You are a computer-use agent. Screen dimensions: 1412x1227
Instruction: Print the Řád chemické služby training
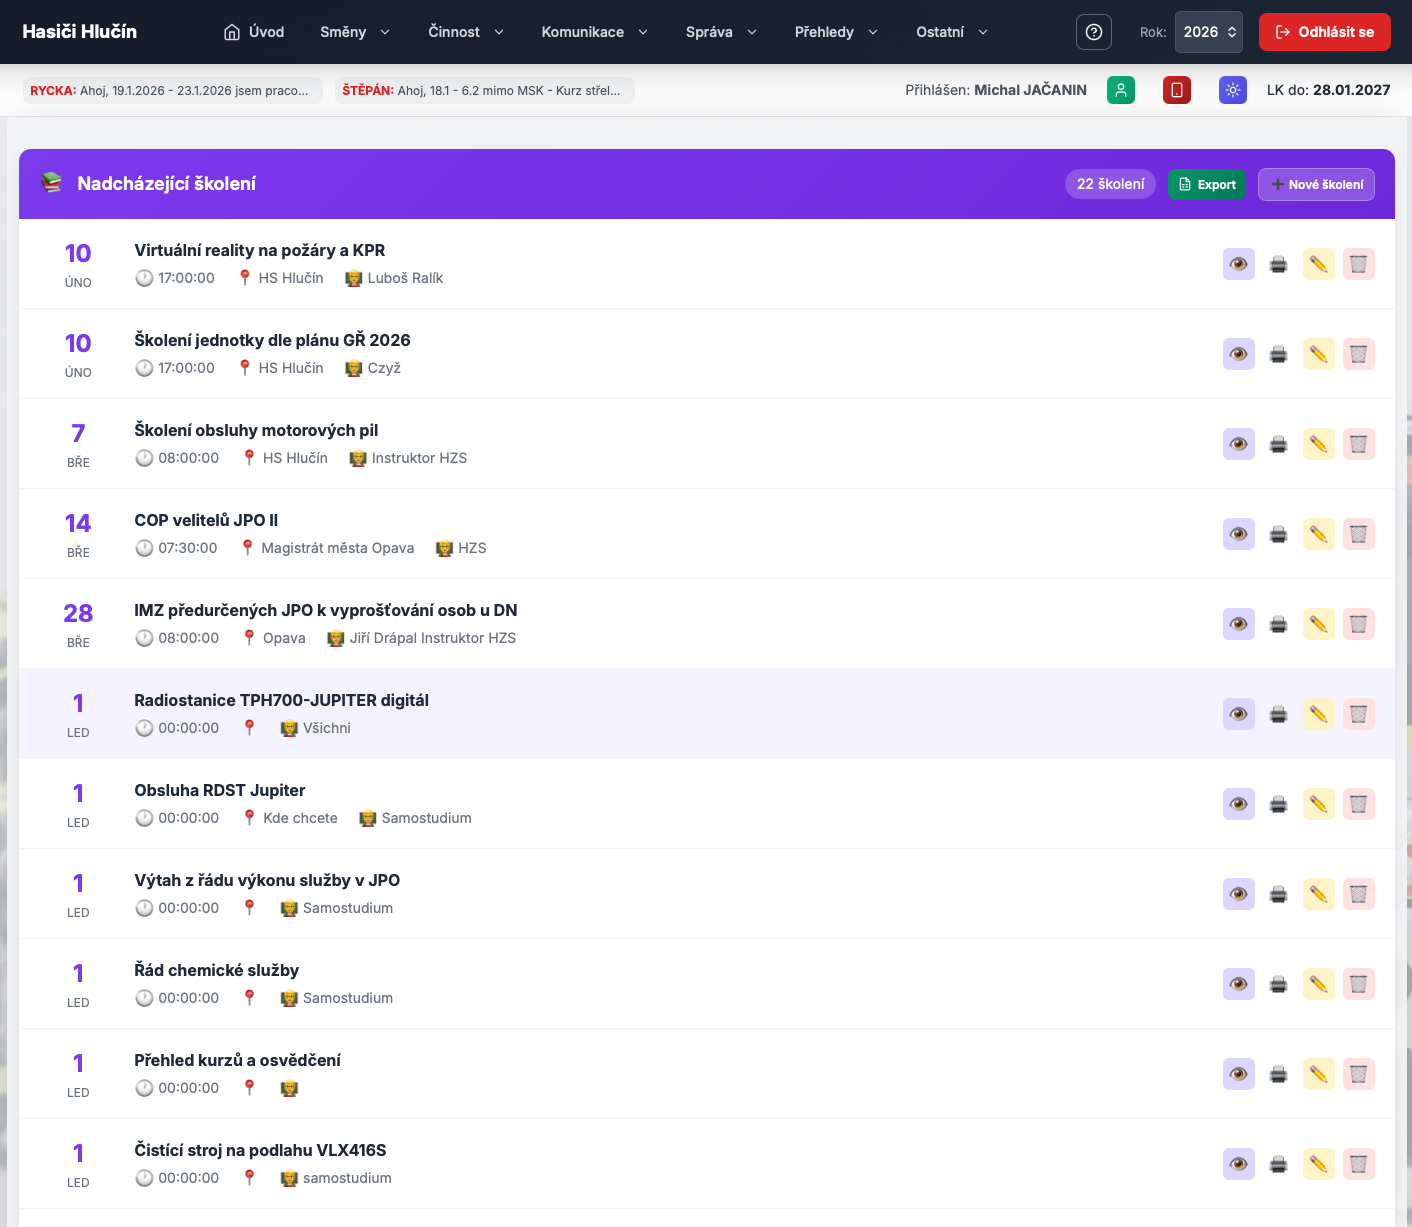tap(1278, 984)
